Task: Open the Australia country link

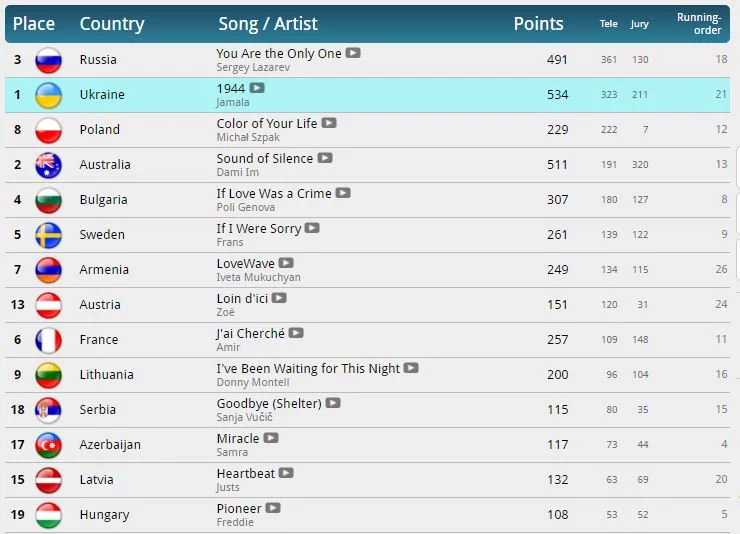Action: click(x=105, y=164)
